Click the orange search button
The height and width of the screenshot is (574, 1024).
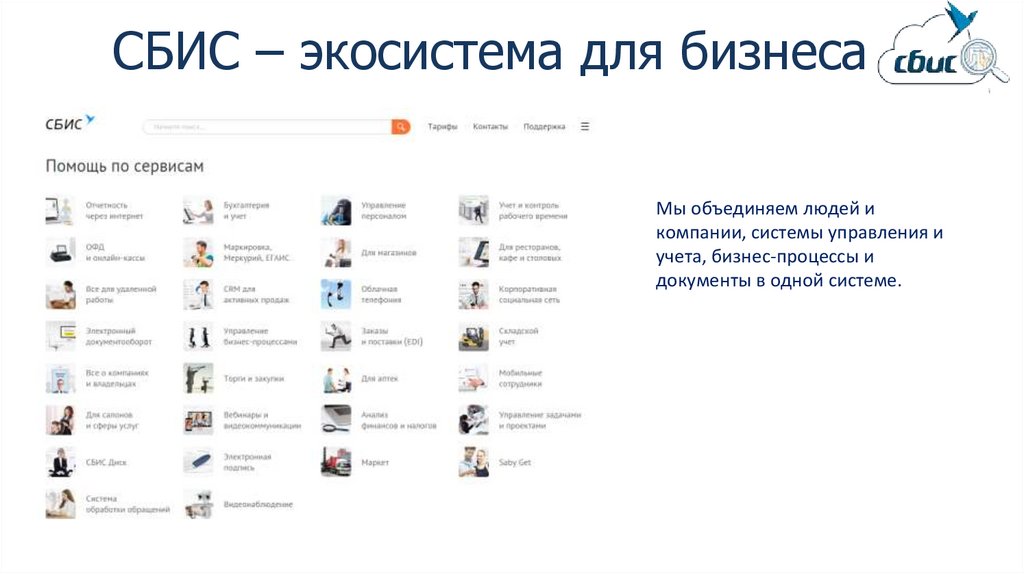pos(401,127)
